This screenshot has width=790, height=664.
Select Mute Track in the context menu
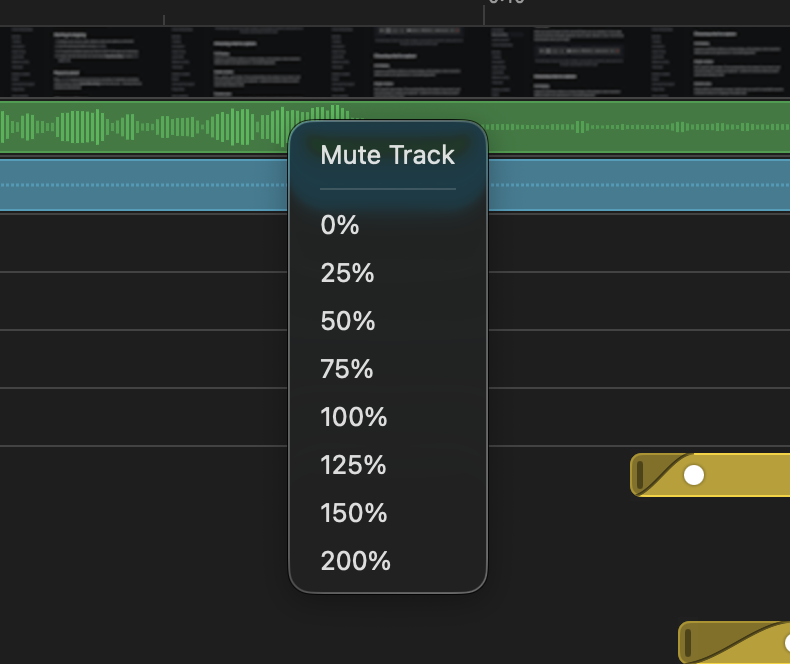(387, 155)
